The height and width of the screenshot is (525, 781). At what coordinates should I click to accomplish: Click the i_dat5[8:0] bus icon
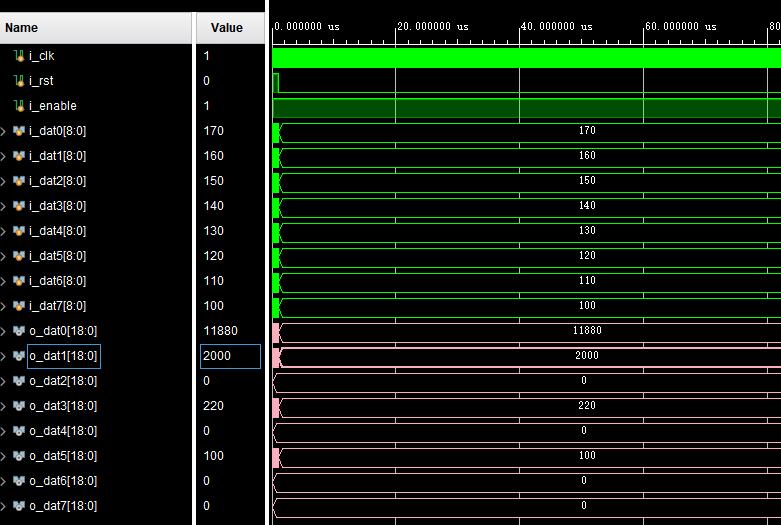pos(19,256)
